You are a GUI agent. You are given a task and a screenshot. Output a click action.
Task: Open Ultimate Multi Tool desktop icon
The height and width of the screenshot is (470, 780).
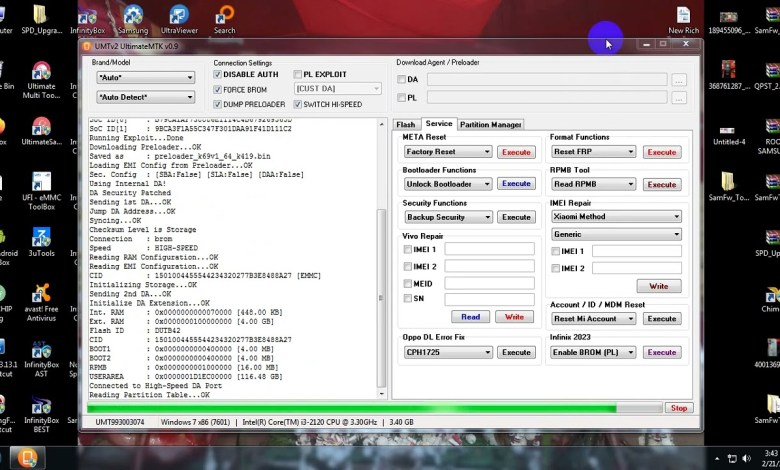tap(41, 80)
